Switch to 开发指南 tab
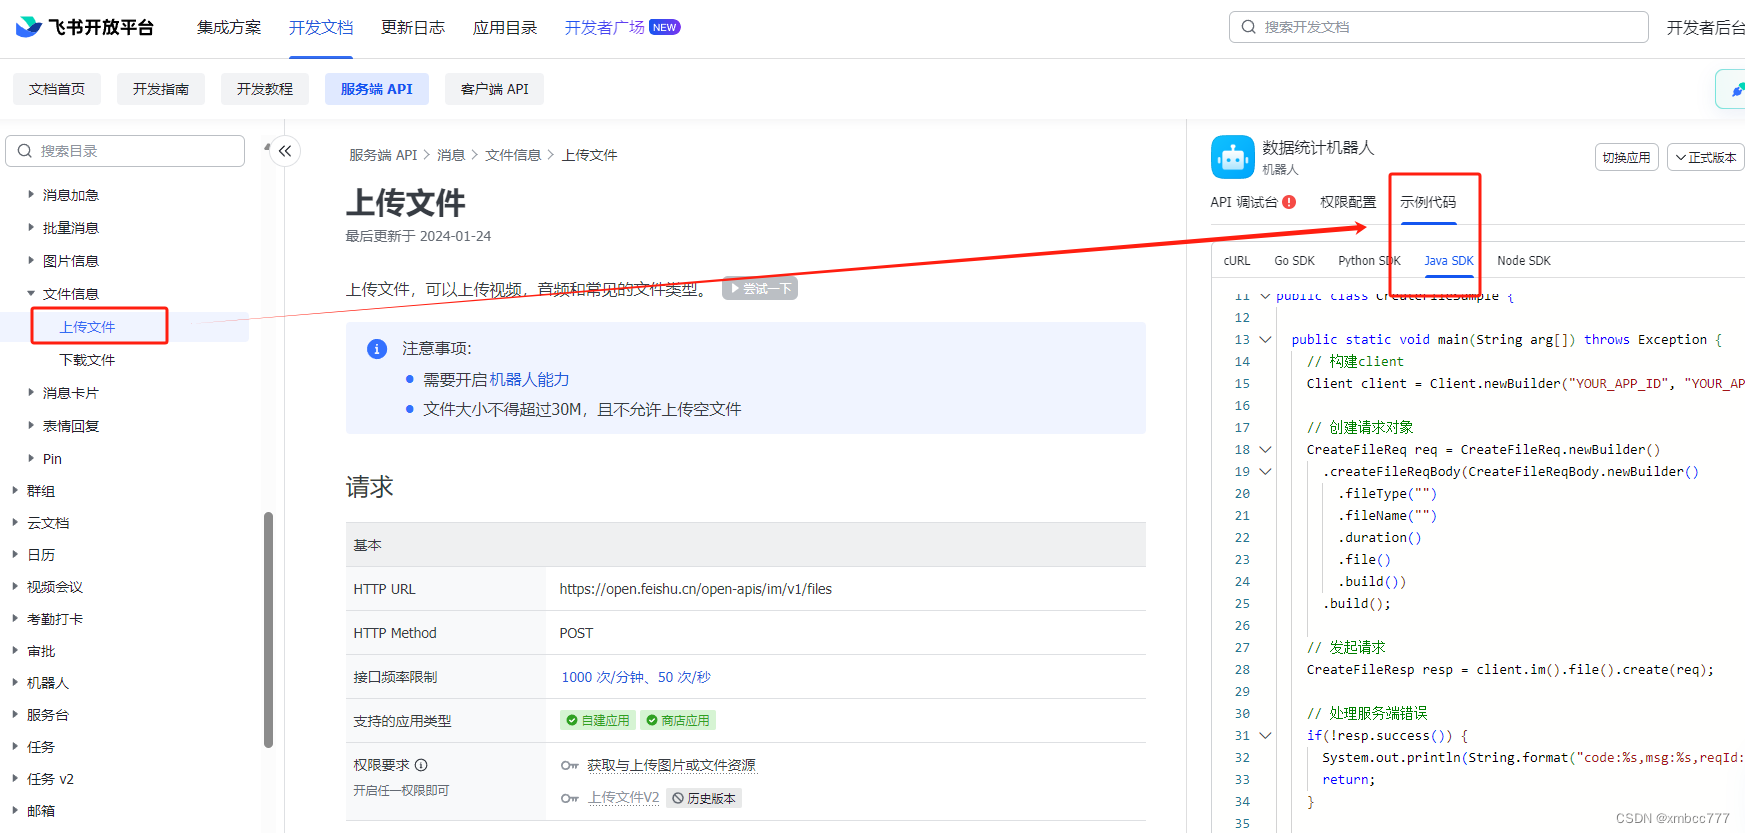This screenshot has height=833, width=1745. tap(161, 89)
